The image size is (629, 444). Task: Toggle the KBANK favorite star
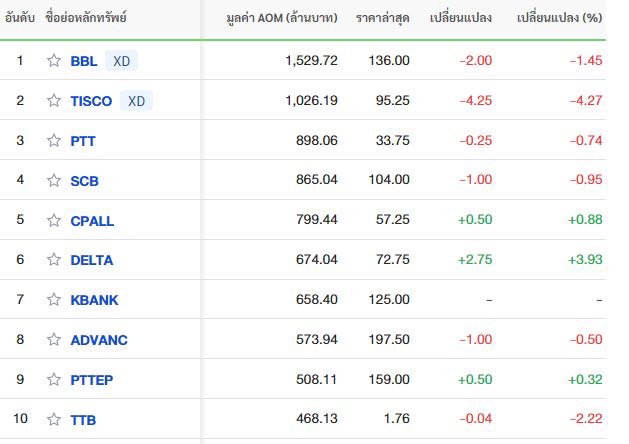tap(54, 299)
